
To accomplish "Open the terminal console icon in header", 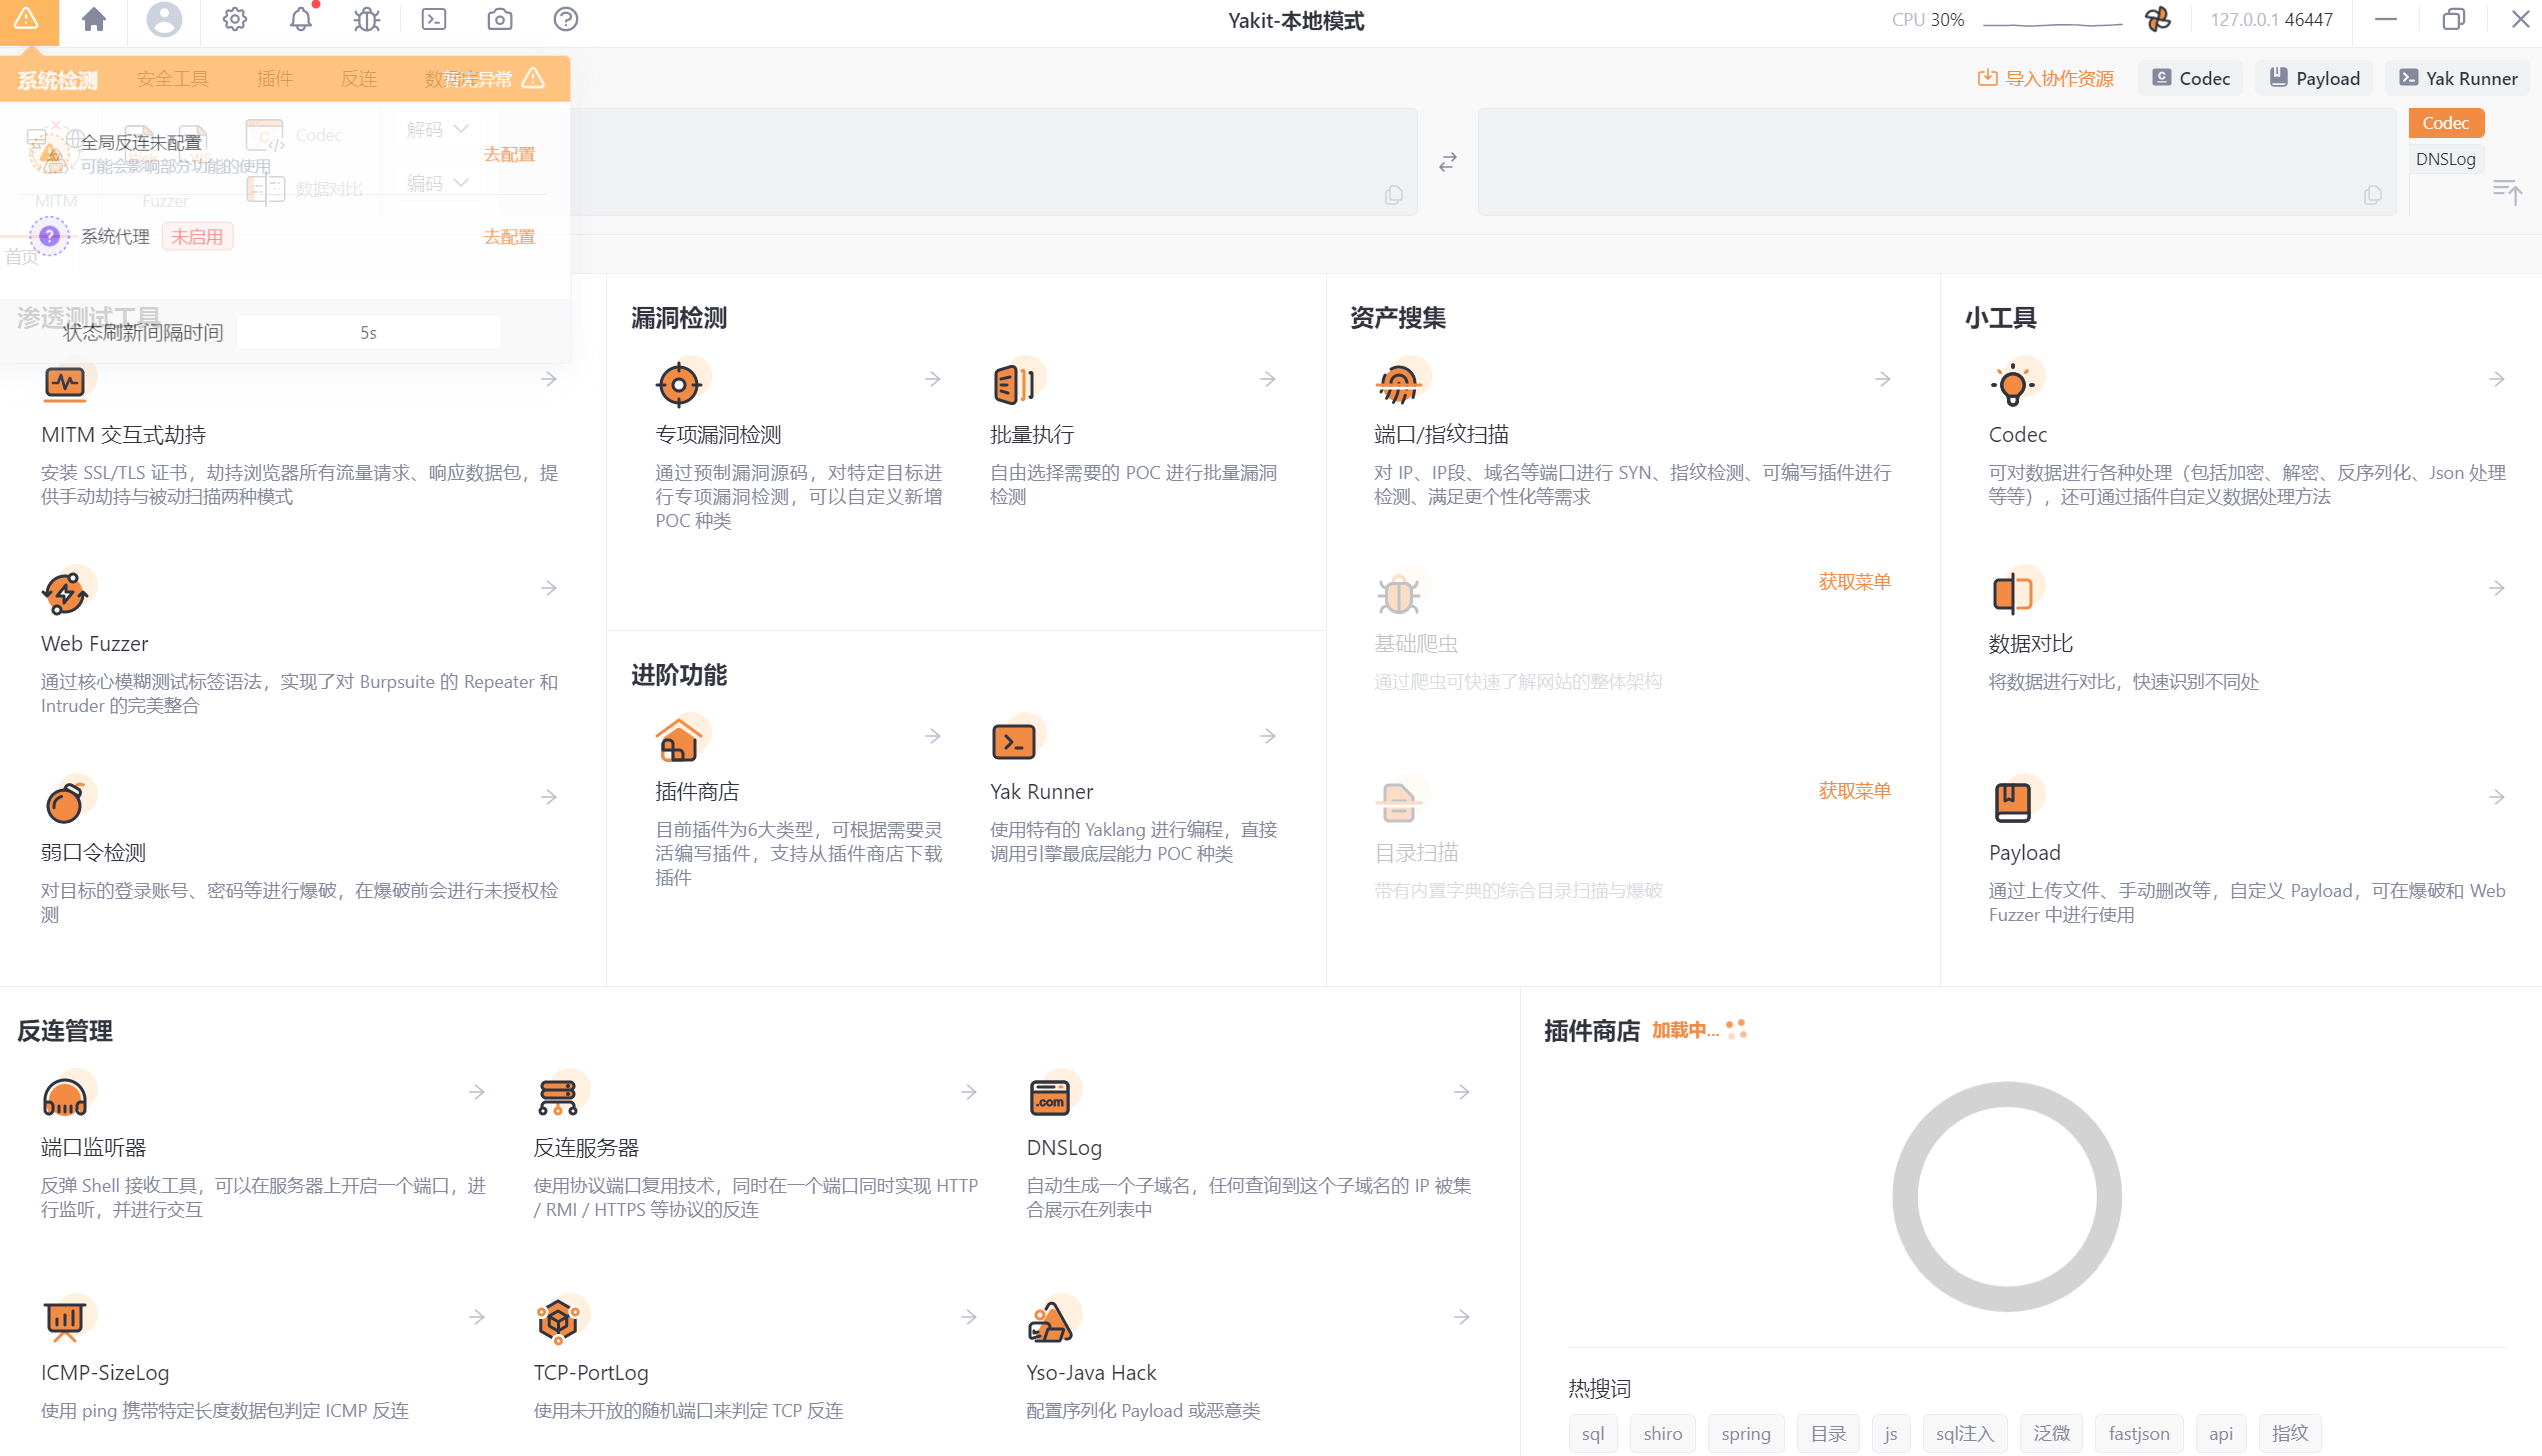I will tap(434, 20).
